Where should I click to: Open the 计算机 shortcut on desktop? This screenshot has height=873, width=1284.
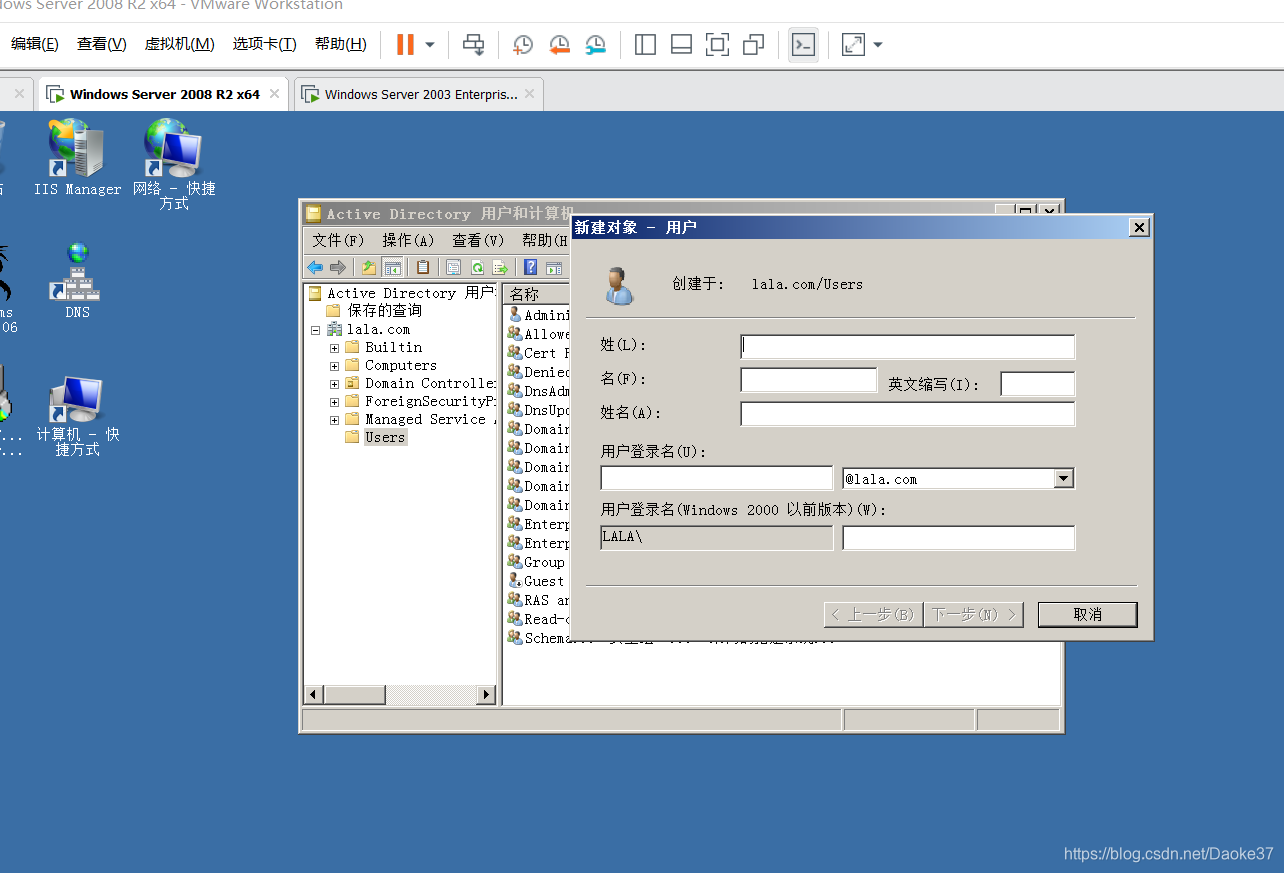(x=78, y=416)
